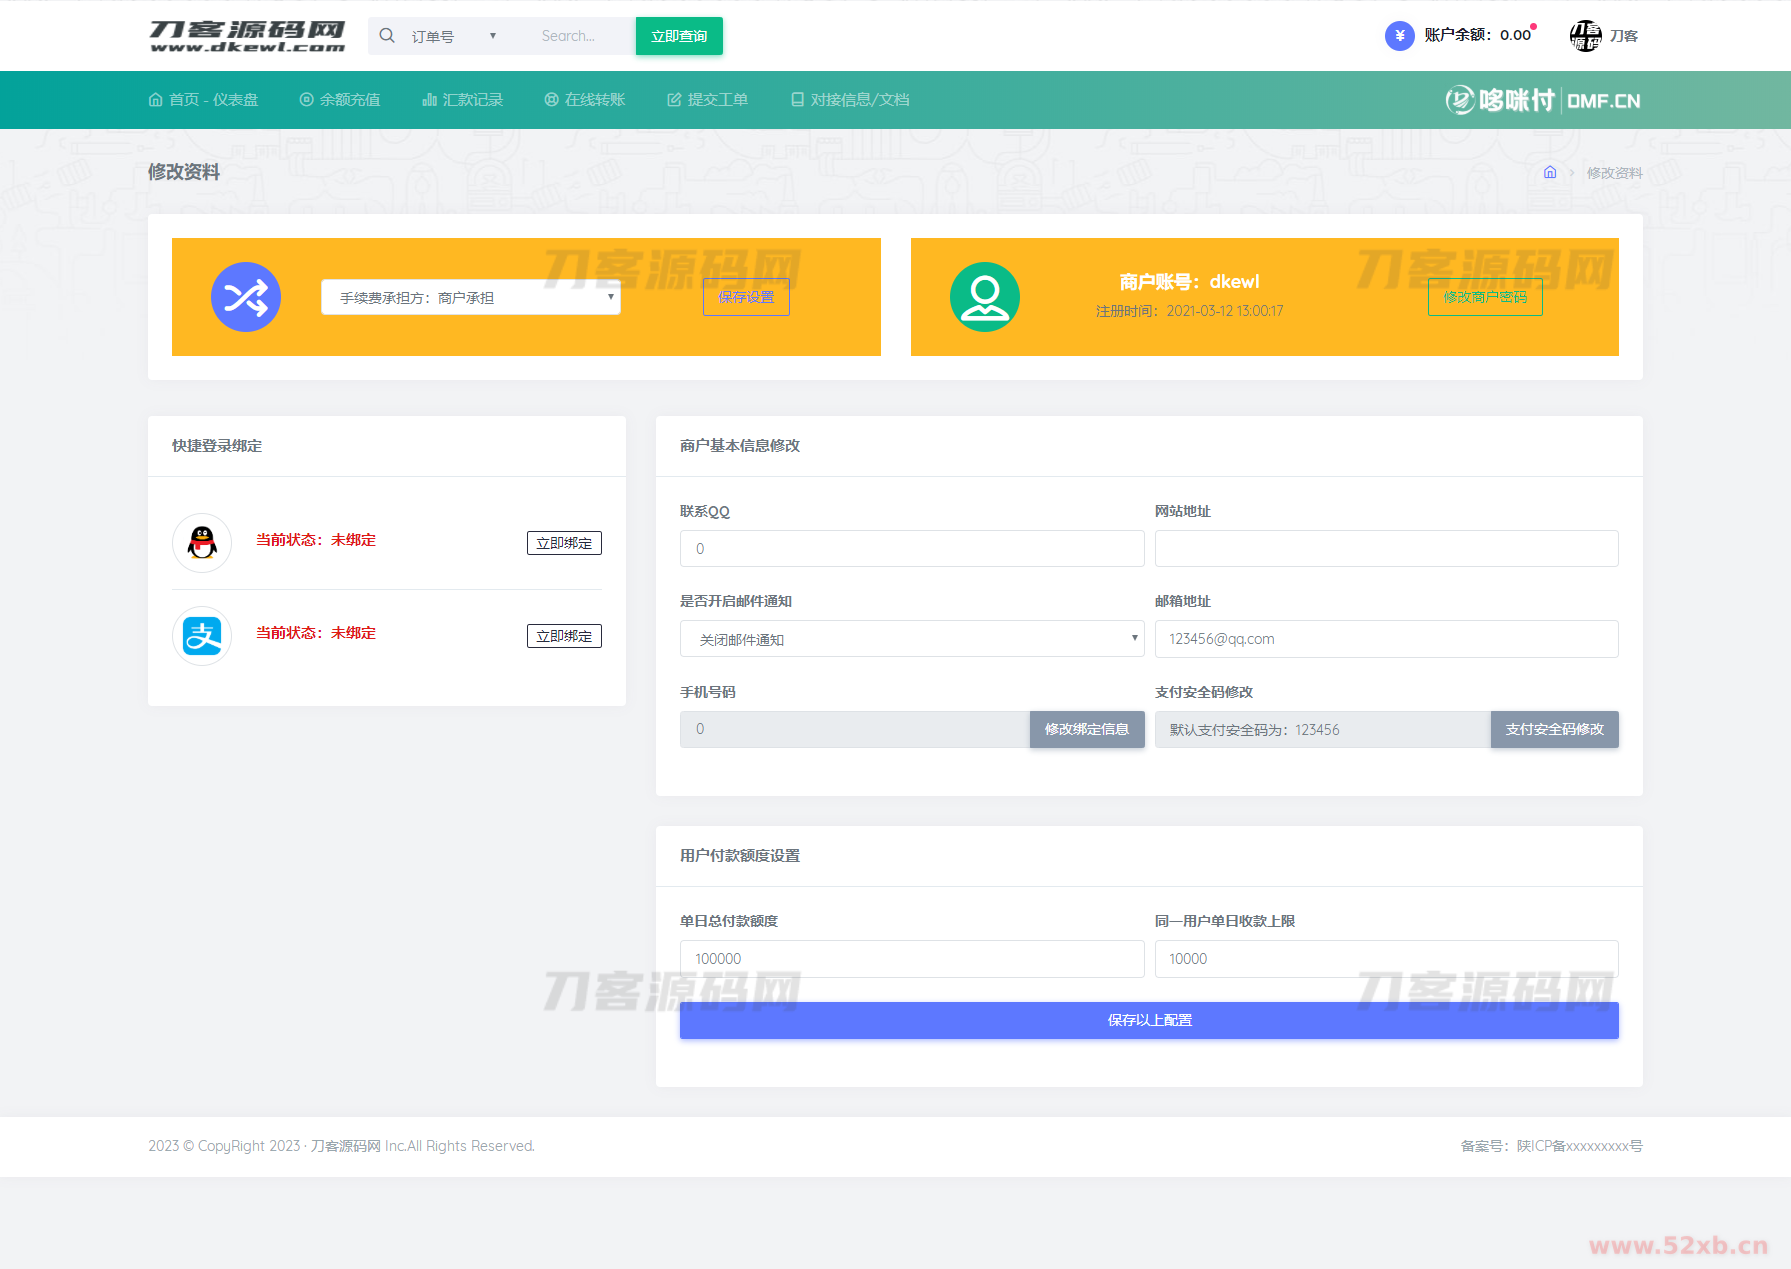
Task: Click the 支付安全码修改 button
Action: (x=1554, y=730)
